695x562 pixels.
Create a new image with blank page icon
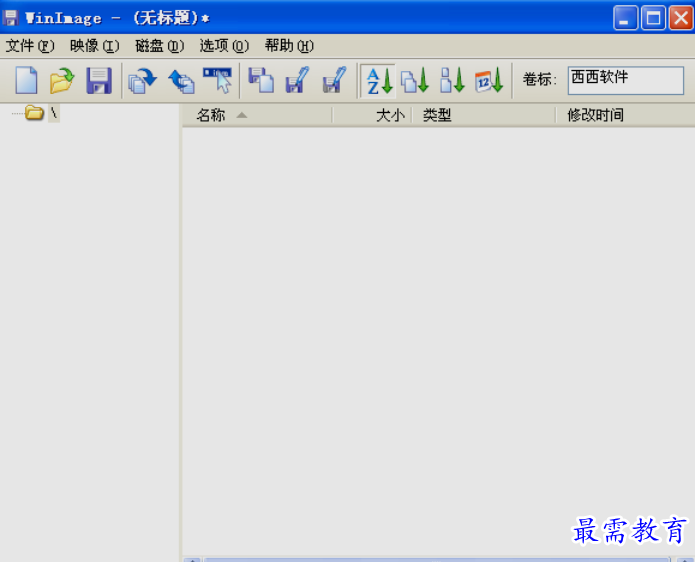tap(26, 80)
